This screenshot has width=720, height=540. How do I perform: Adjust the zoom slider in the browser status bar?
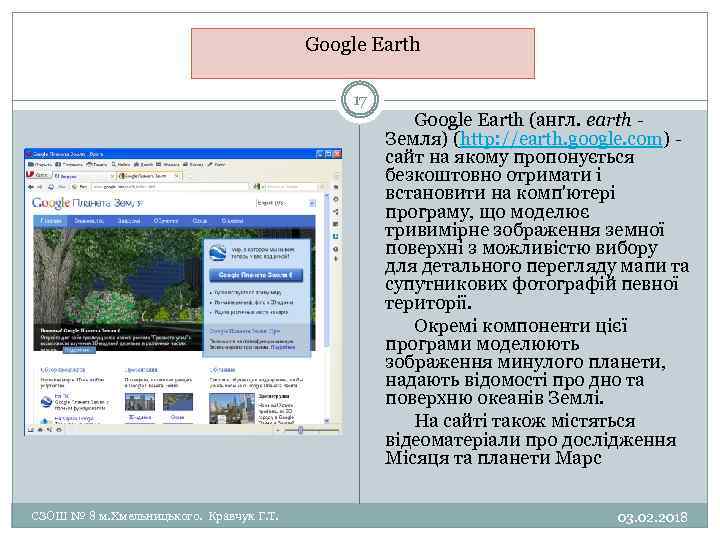click(x=301, y=430)
